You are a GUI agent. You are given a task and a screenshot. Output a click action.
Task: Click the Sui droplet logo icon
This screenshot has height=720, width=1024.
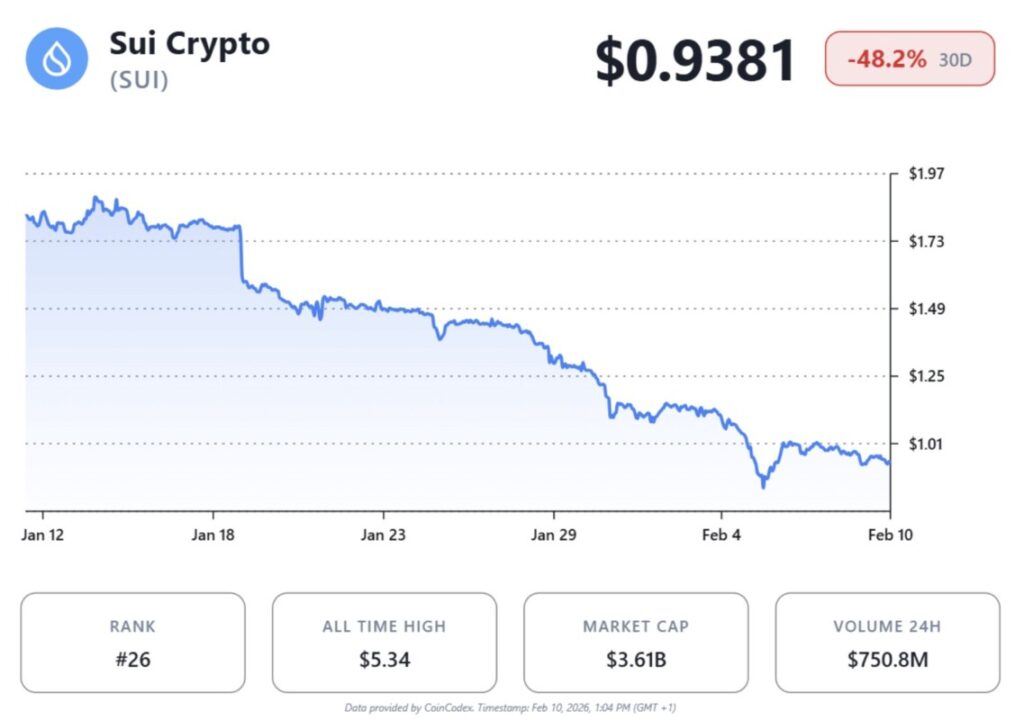[x=58, y=57]
